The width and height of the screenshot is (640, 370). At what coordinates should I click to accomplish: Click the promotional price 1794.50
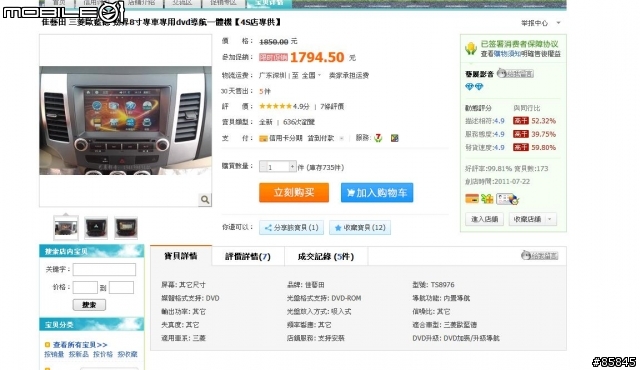point(317,57)
